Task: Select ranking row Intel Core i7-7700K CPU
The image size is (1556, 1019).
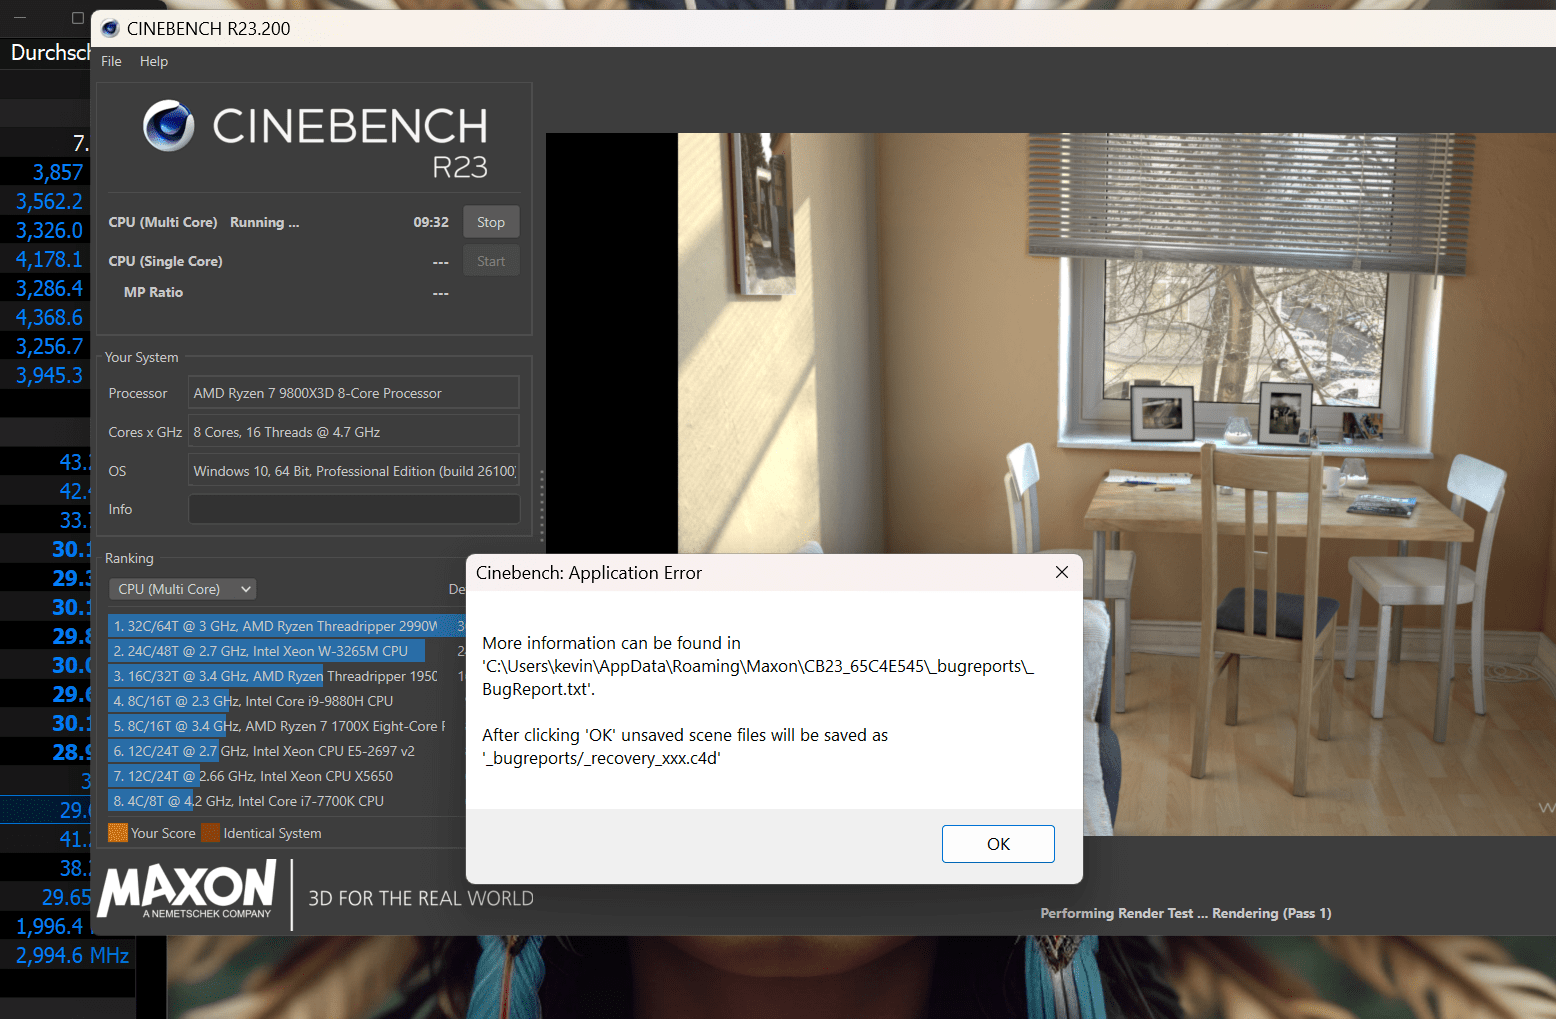Action: point(287,801)
